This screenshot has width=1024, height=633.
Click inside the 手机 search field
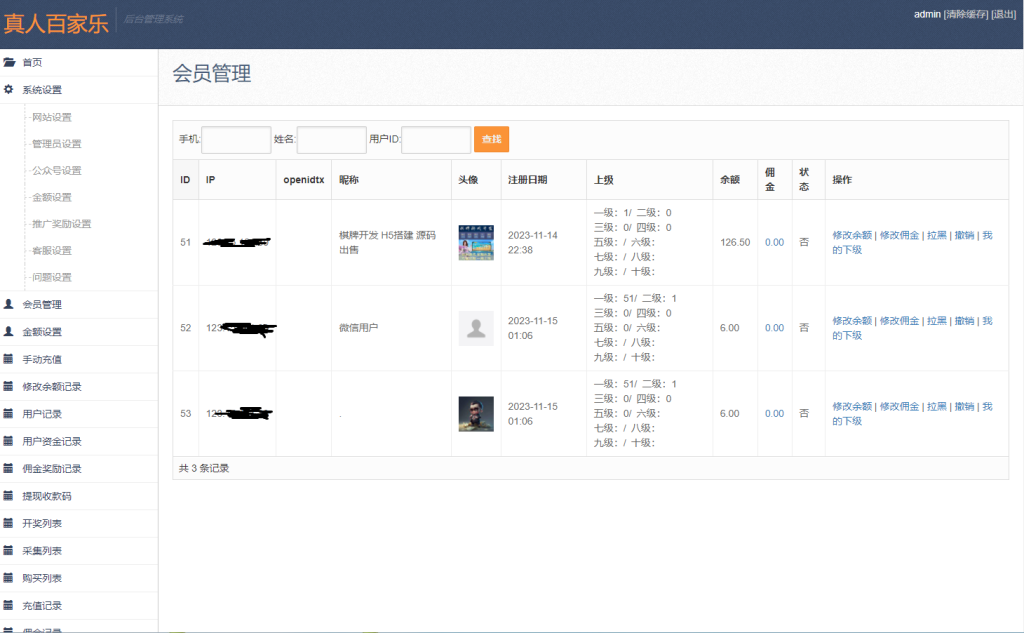(x=238, y=139)
